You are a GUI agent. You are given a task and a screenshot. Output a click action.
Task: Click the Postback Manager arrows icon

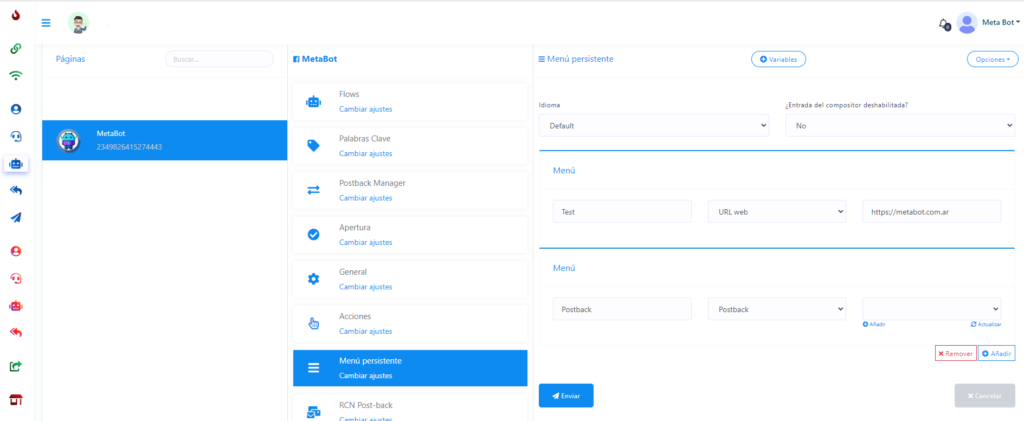pos(313,191)
